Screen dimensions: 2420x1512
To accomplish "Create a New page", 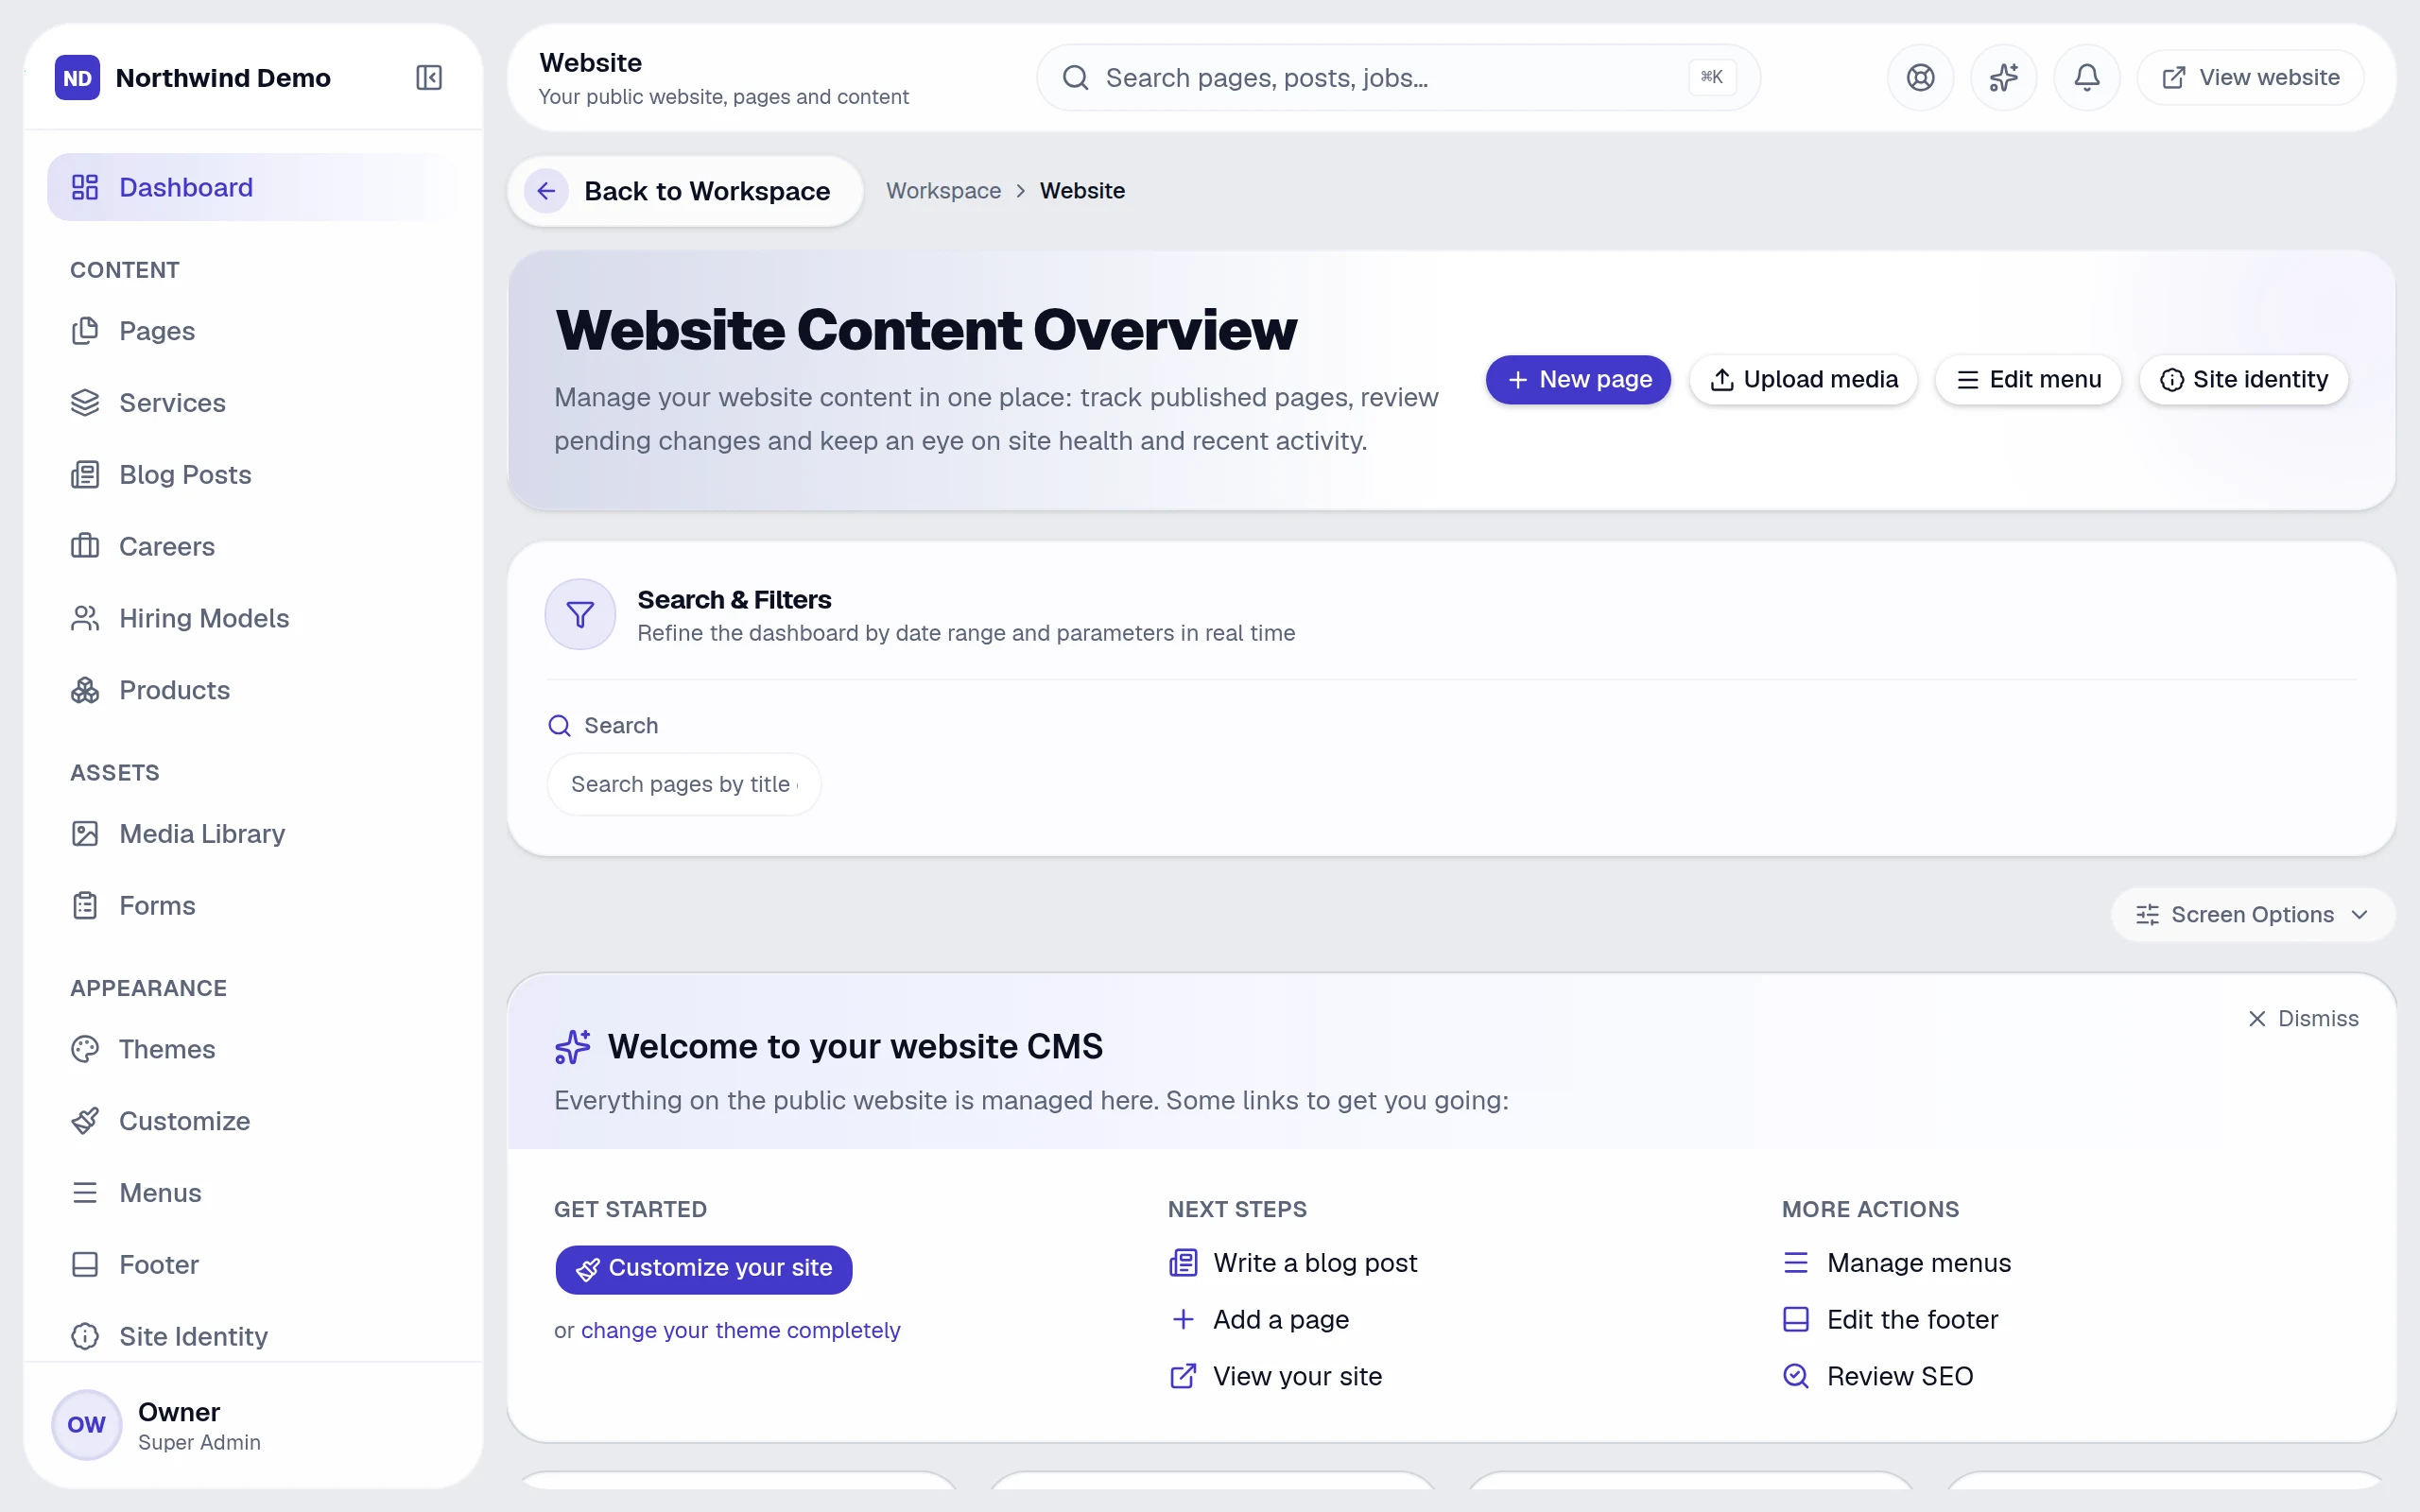I will click(1578, 380).
